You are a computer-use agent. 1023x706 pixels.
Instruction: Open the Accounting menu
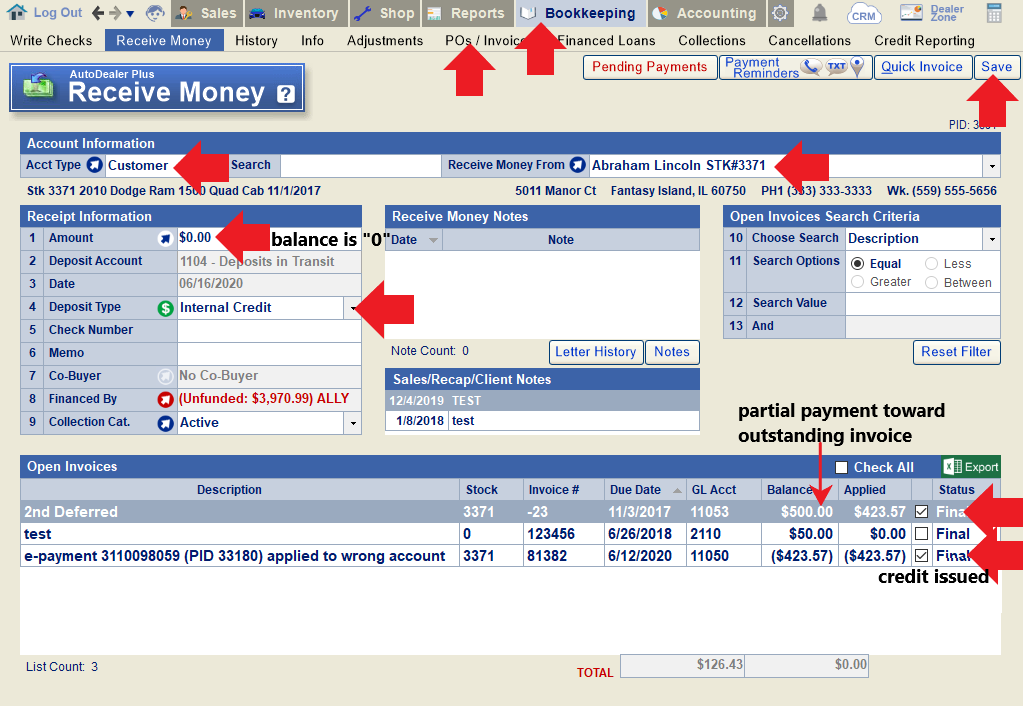[x=706, y=13]
